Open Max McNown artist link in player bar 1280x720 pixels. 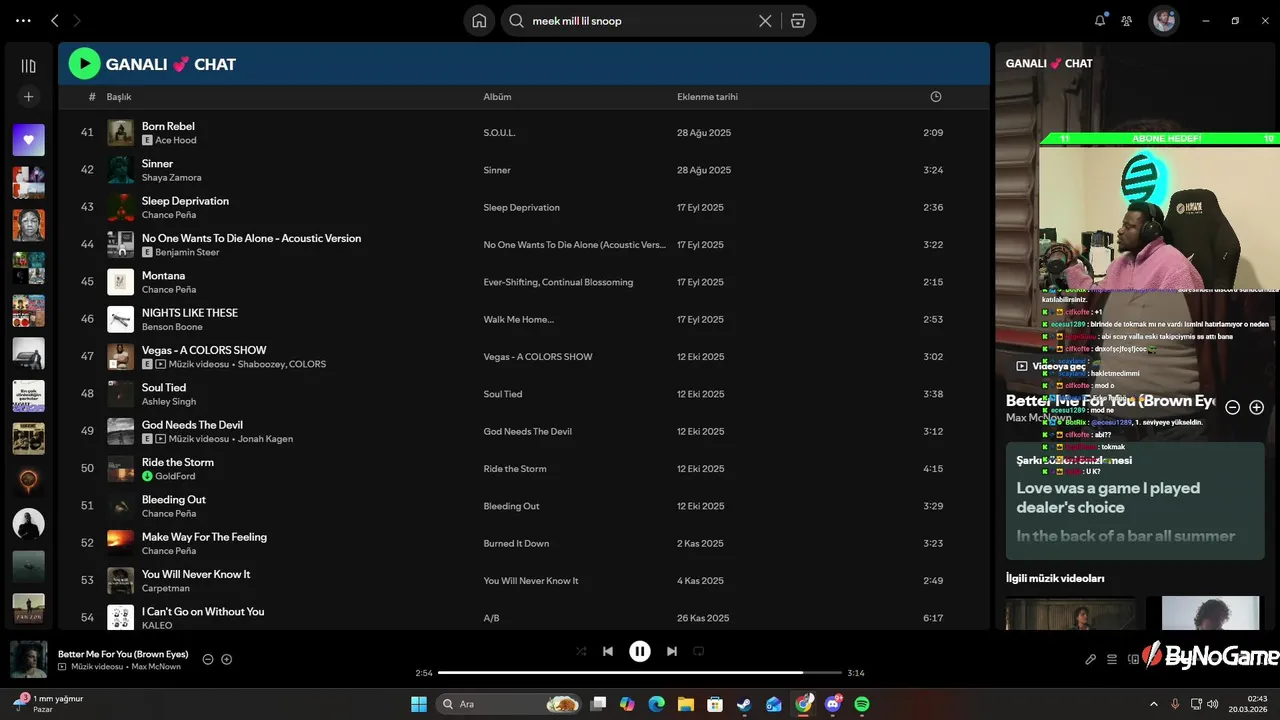(x=157, y=667)
